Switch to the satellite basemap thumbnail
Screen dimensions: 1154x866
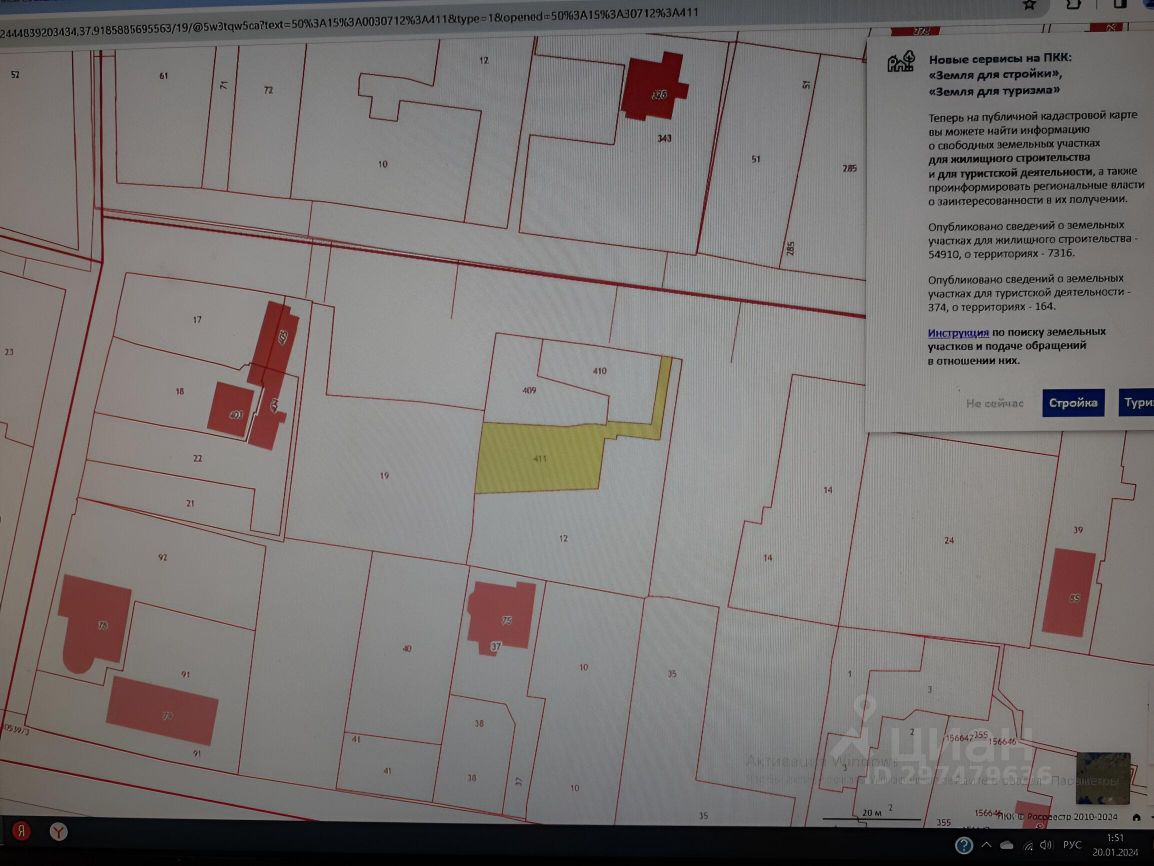(1102, 778)
